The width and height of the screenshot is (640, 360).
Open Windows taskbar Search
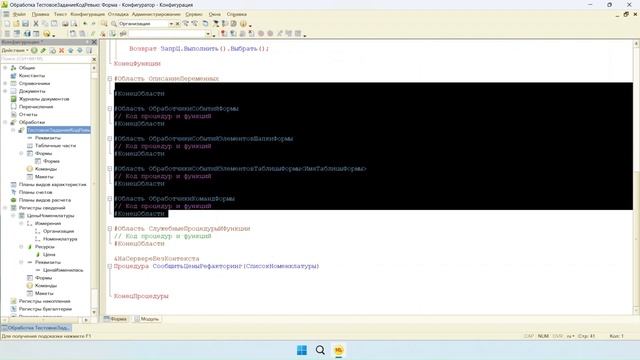320,350
